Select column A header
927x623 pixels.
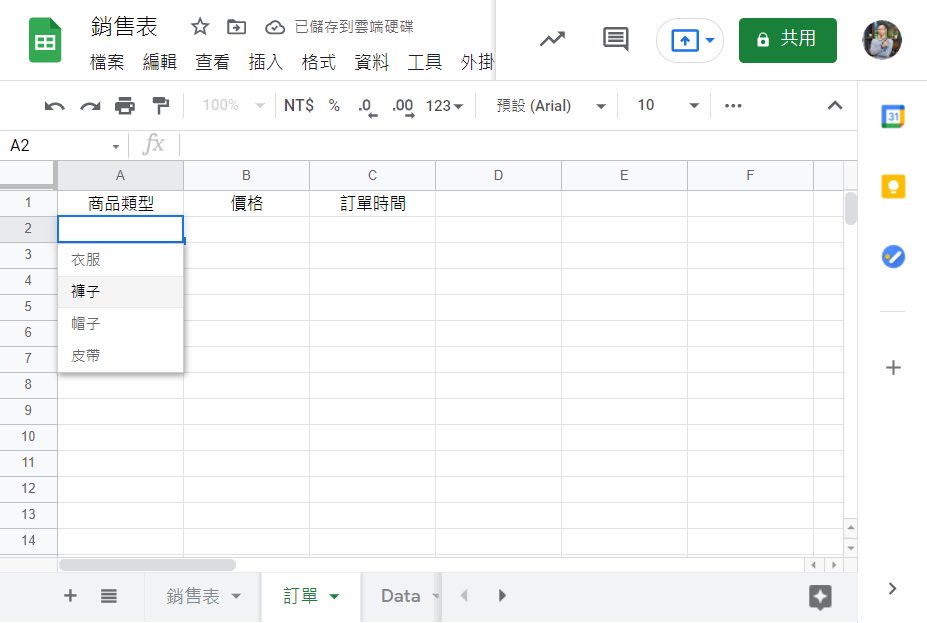pos(120,176)
